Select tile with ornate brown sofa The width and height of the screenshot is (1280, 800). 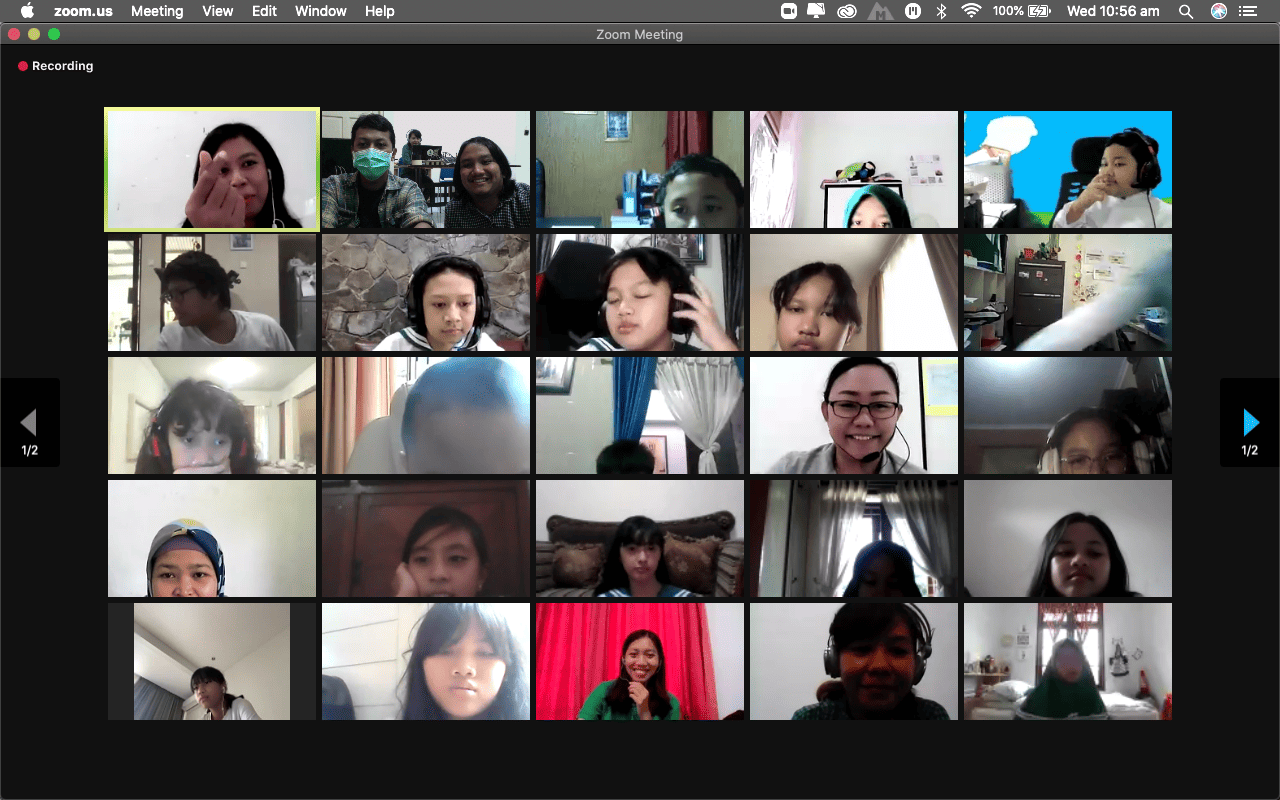coord(640,539)
